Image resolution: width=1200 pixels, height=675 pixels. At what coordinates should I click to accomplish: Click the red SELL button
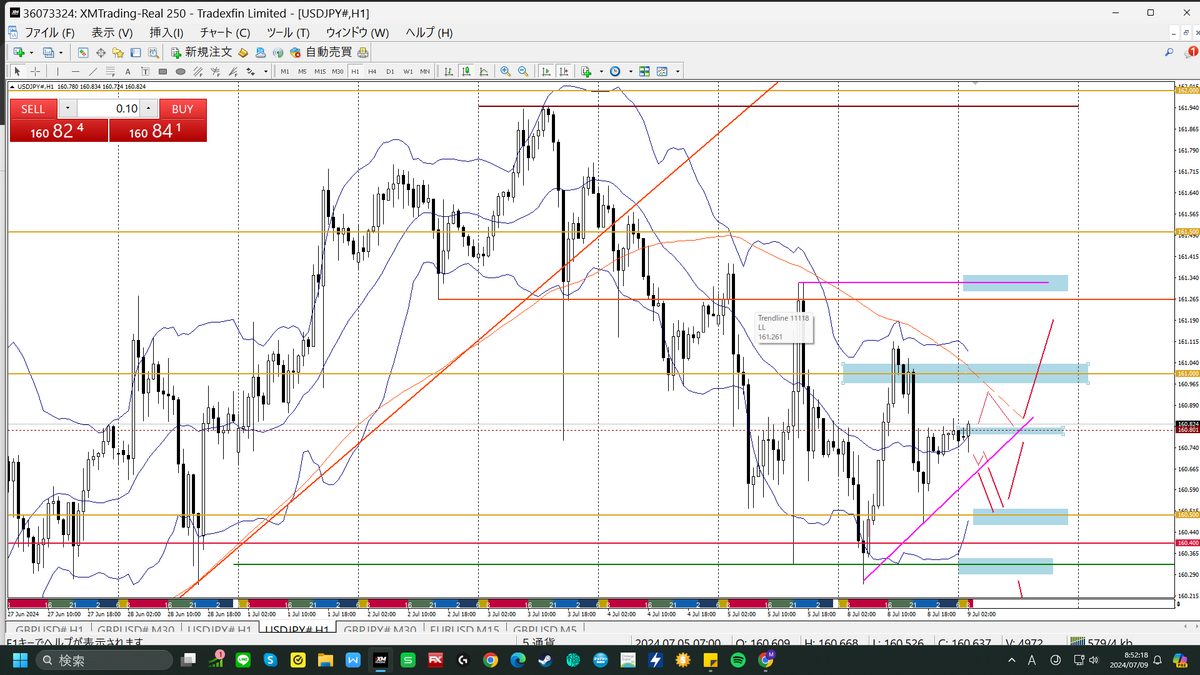(33, 108)
